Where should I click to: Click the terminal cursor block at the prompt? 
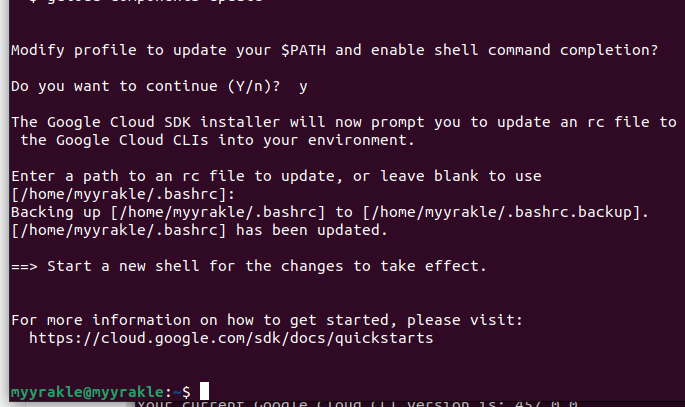point(204,391)
